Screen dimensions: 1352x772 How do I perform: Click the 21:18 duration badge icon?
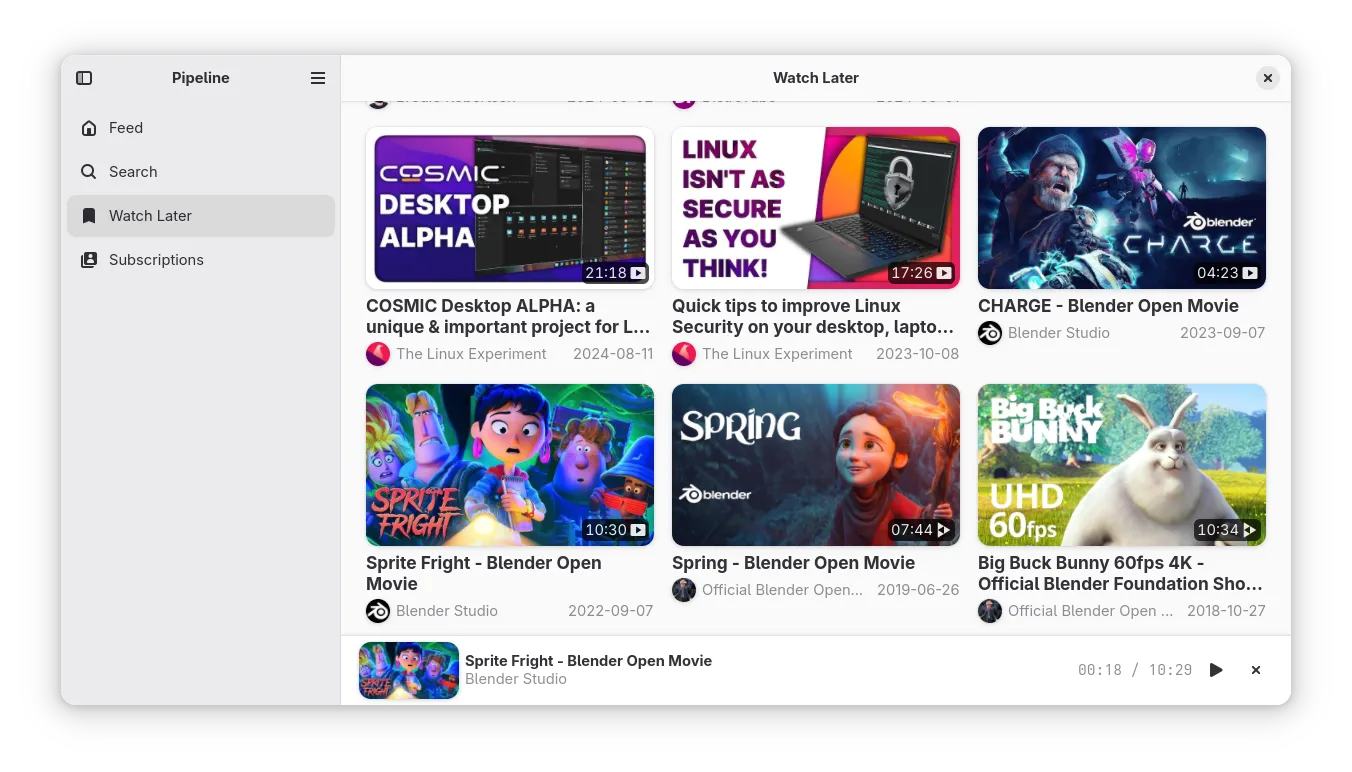coord(638,273)
